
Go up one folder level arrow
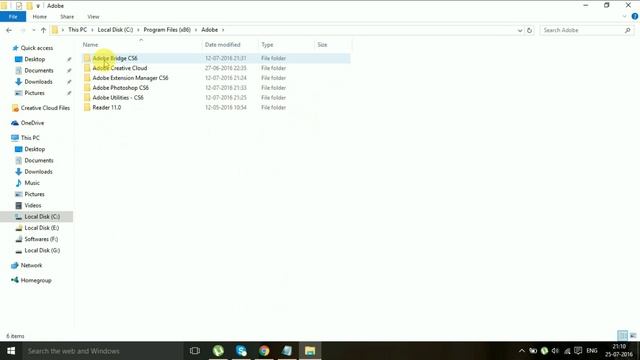point(43,30)
